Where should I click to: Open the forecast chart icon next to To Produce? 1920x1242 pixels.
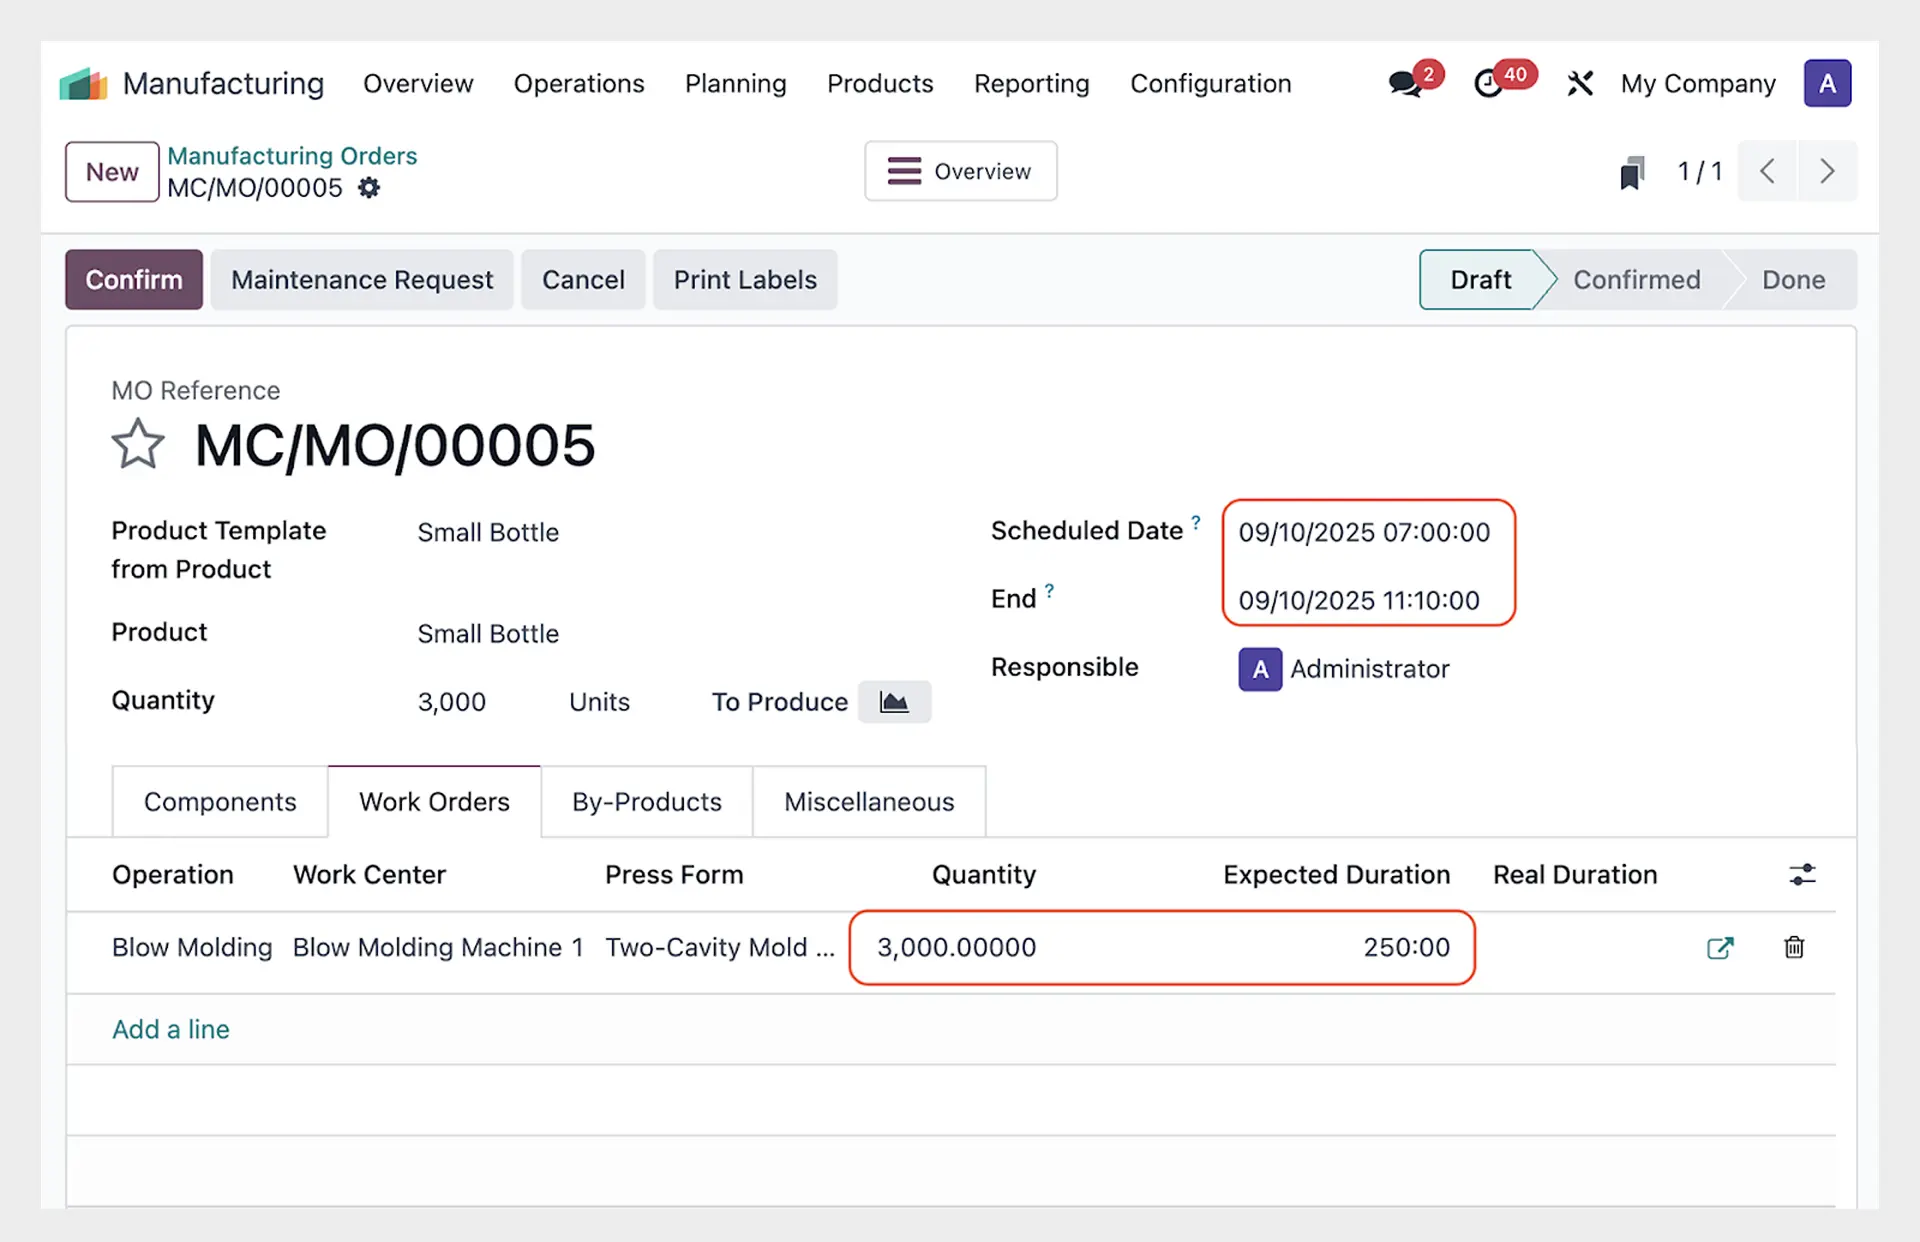pyautogui.click(x=894, y=702)
